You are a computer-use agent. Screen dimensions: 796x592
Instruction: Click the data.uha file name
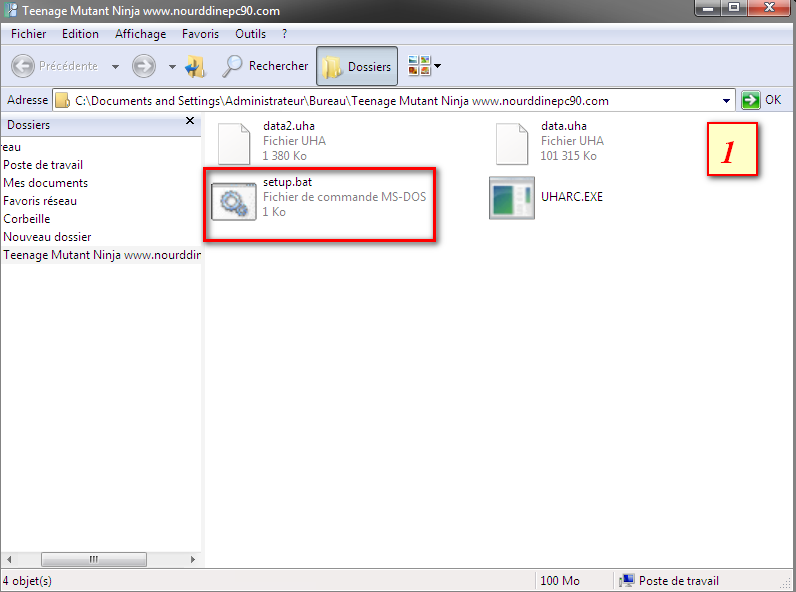pos(563,126)
